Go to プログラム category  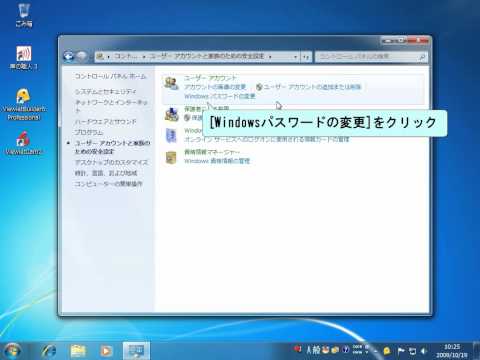[x=89, y=132]
